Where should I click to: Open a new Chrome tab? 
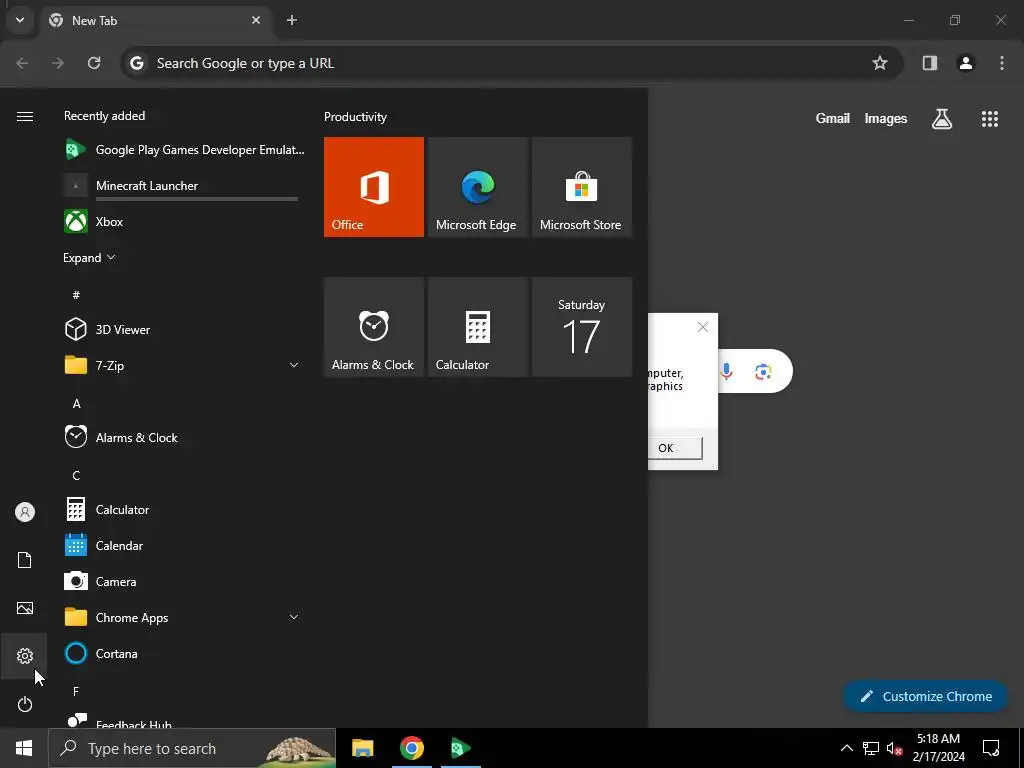click(292, 20)
